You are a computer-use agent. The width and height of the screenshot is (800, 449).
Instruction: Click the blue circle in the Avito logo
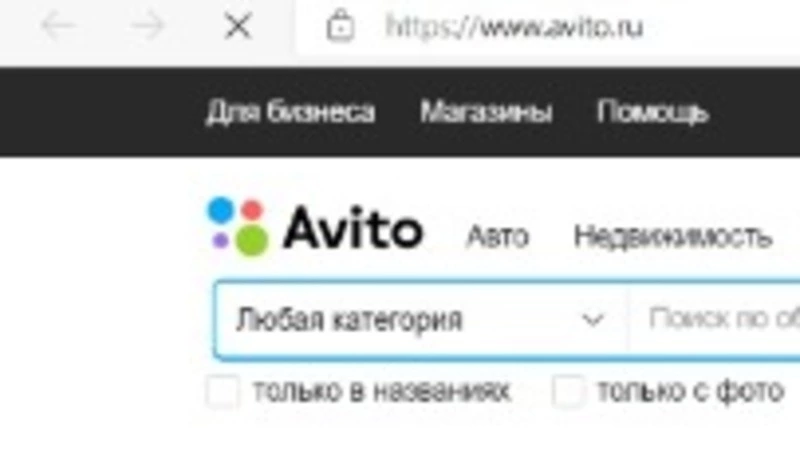221,210
